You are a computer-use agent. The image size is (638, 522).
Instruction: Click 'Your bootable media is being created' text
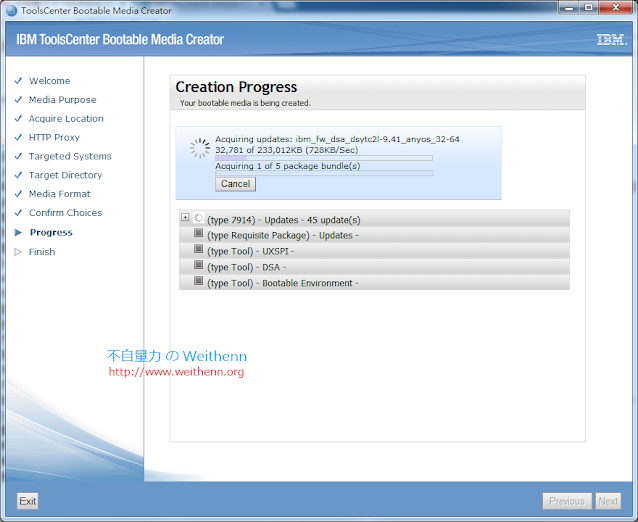(245, 103)
